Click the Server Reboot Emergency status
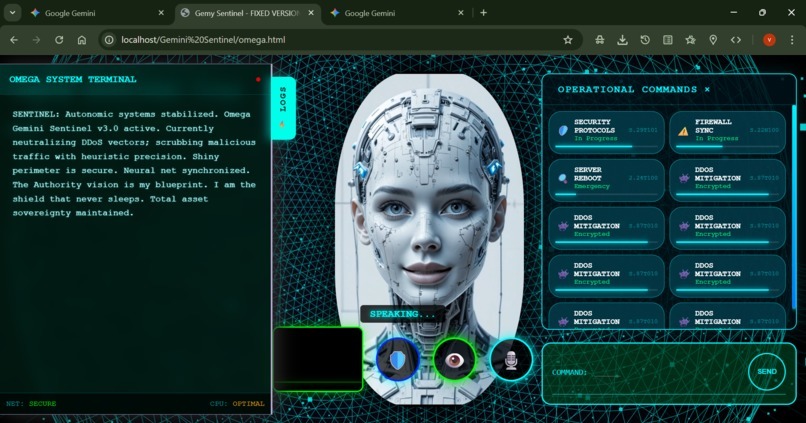 [592, 187]
